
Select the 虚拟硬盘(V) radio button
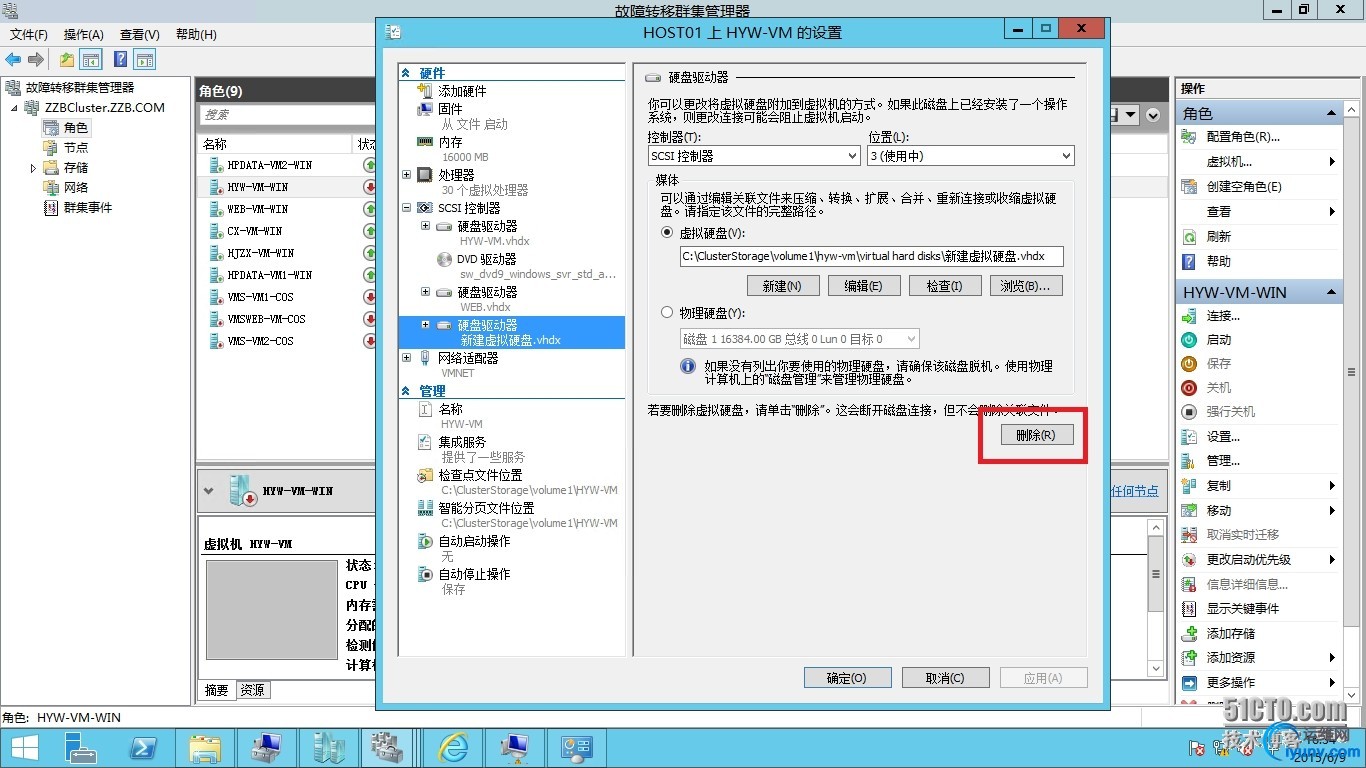[x=667, y=232]
